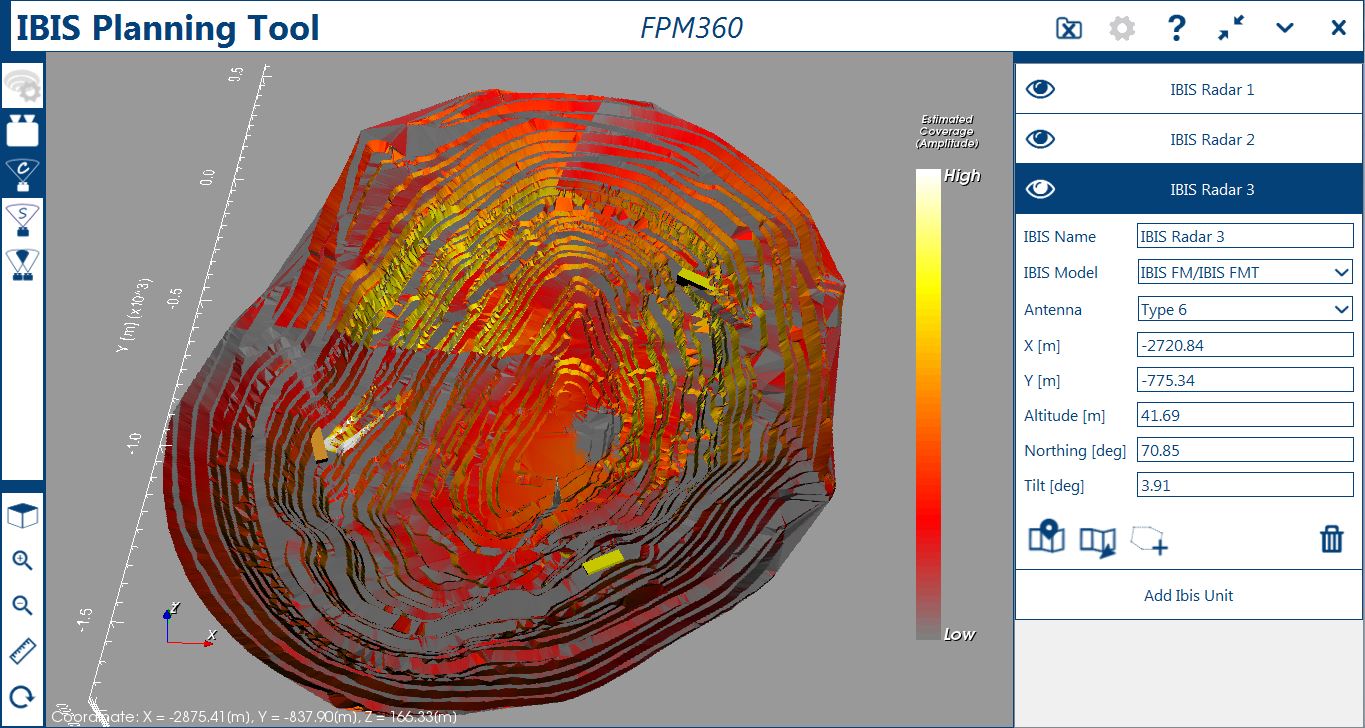Expand the title bar chevron menu
Image resolution: width=1365 pixels, height=728 pixels.
pos(1285,28)
